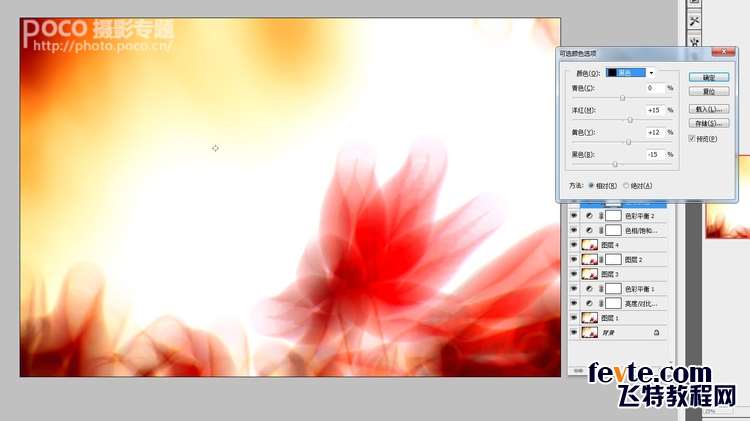The width and height of the screenshot is (750, 421).
Task: Hide the 色彩平衡 1 layer
Action: click(574, 289)
